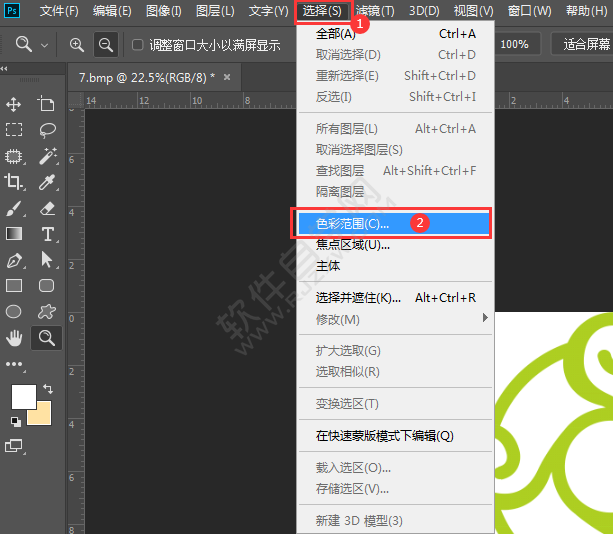The width and height of the screenshot is (613, 534).
Task: Select the Eyedropper tool
Action: (46, 182)
